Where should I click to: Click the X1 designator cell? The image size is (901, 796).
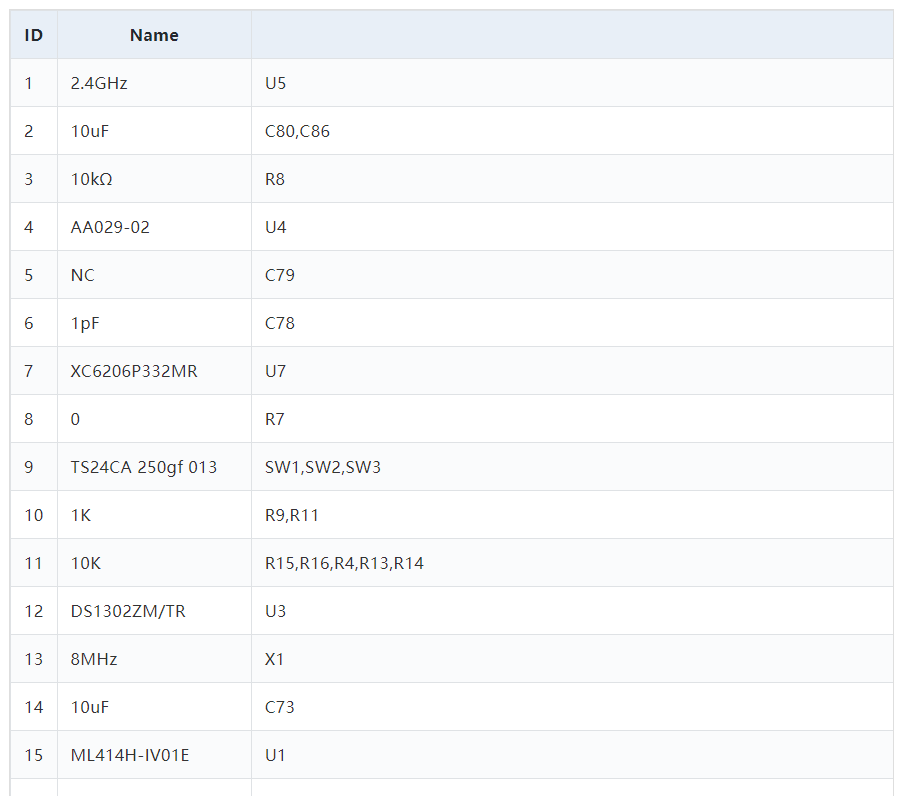(x=572, y=659)
